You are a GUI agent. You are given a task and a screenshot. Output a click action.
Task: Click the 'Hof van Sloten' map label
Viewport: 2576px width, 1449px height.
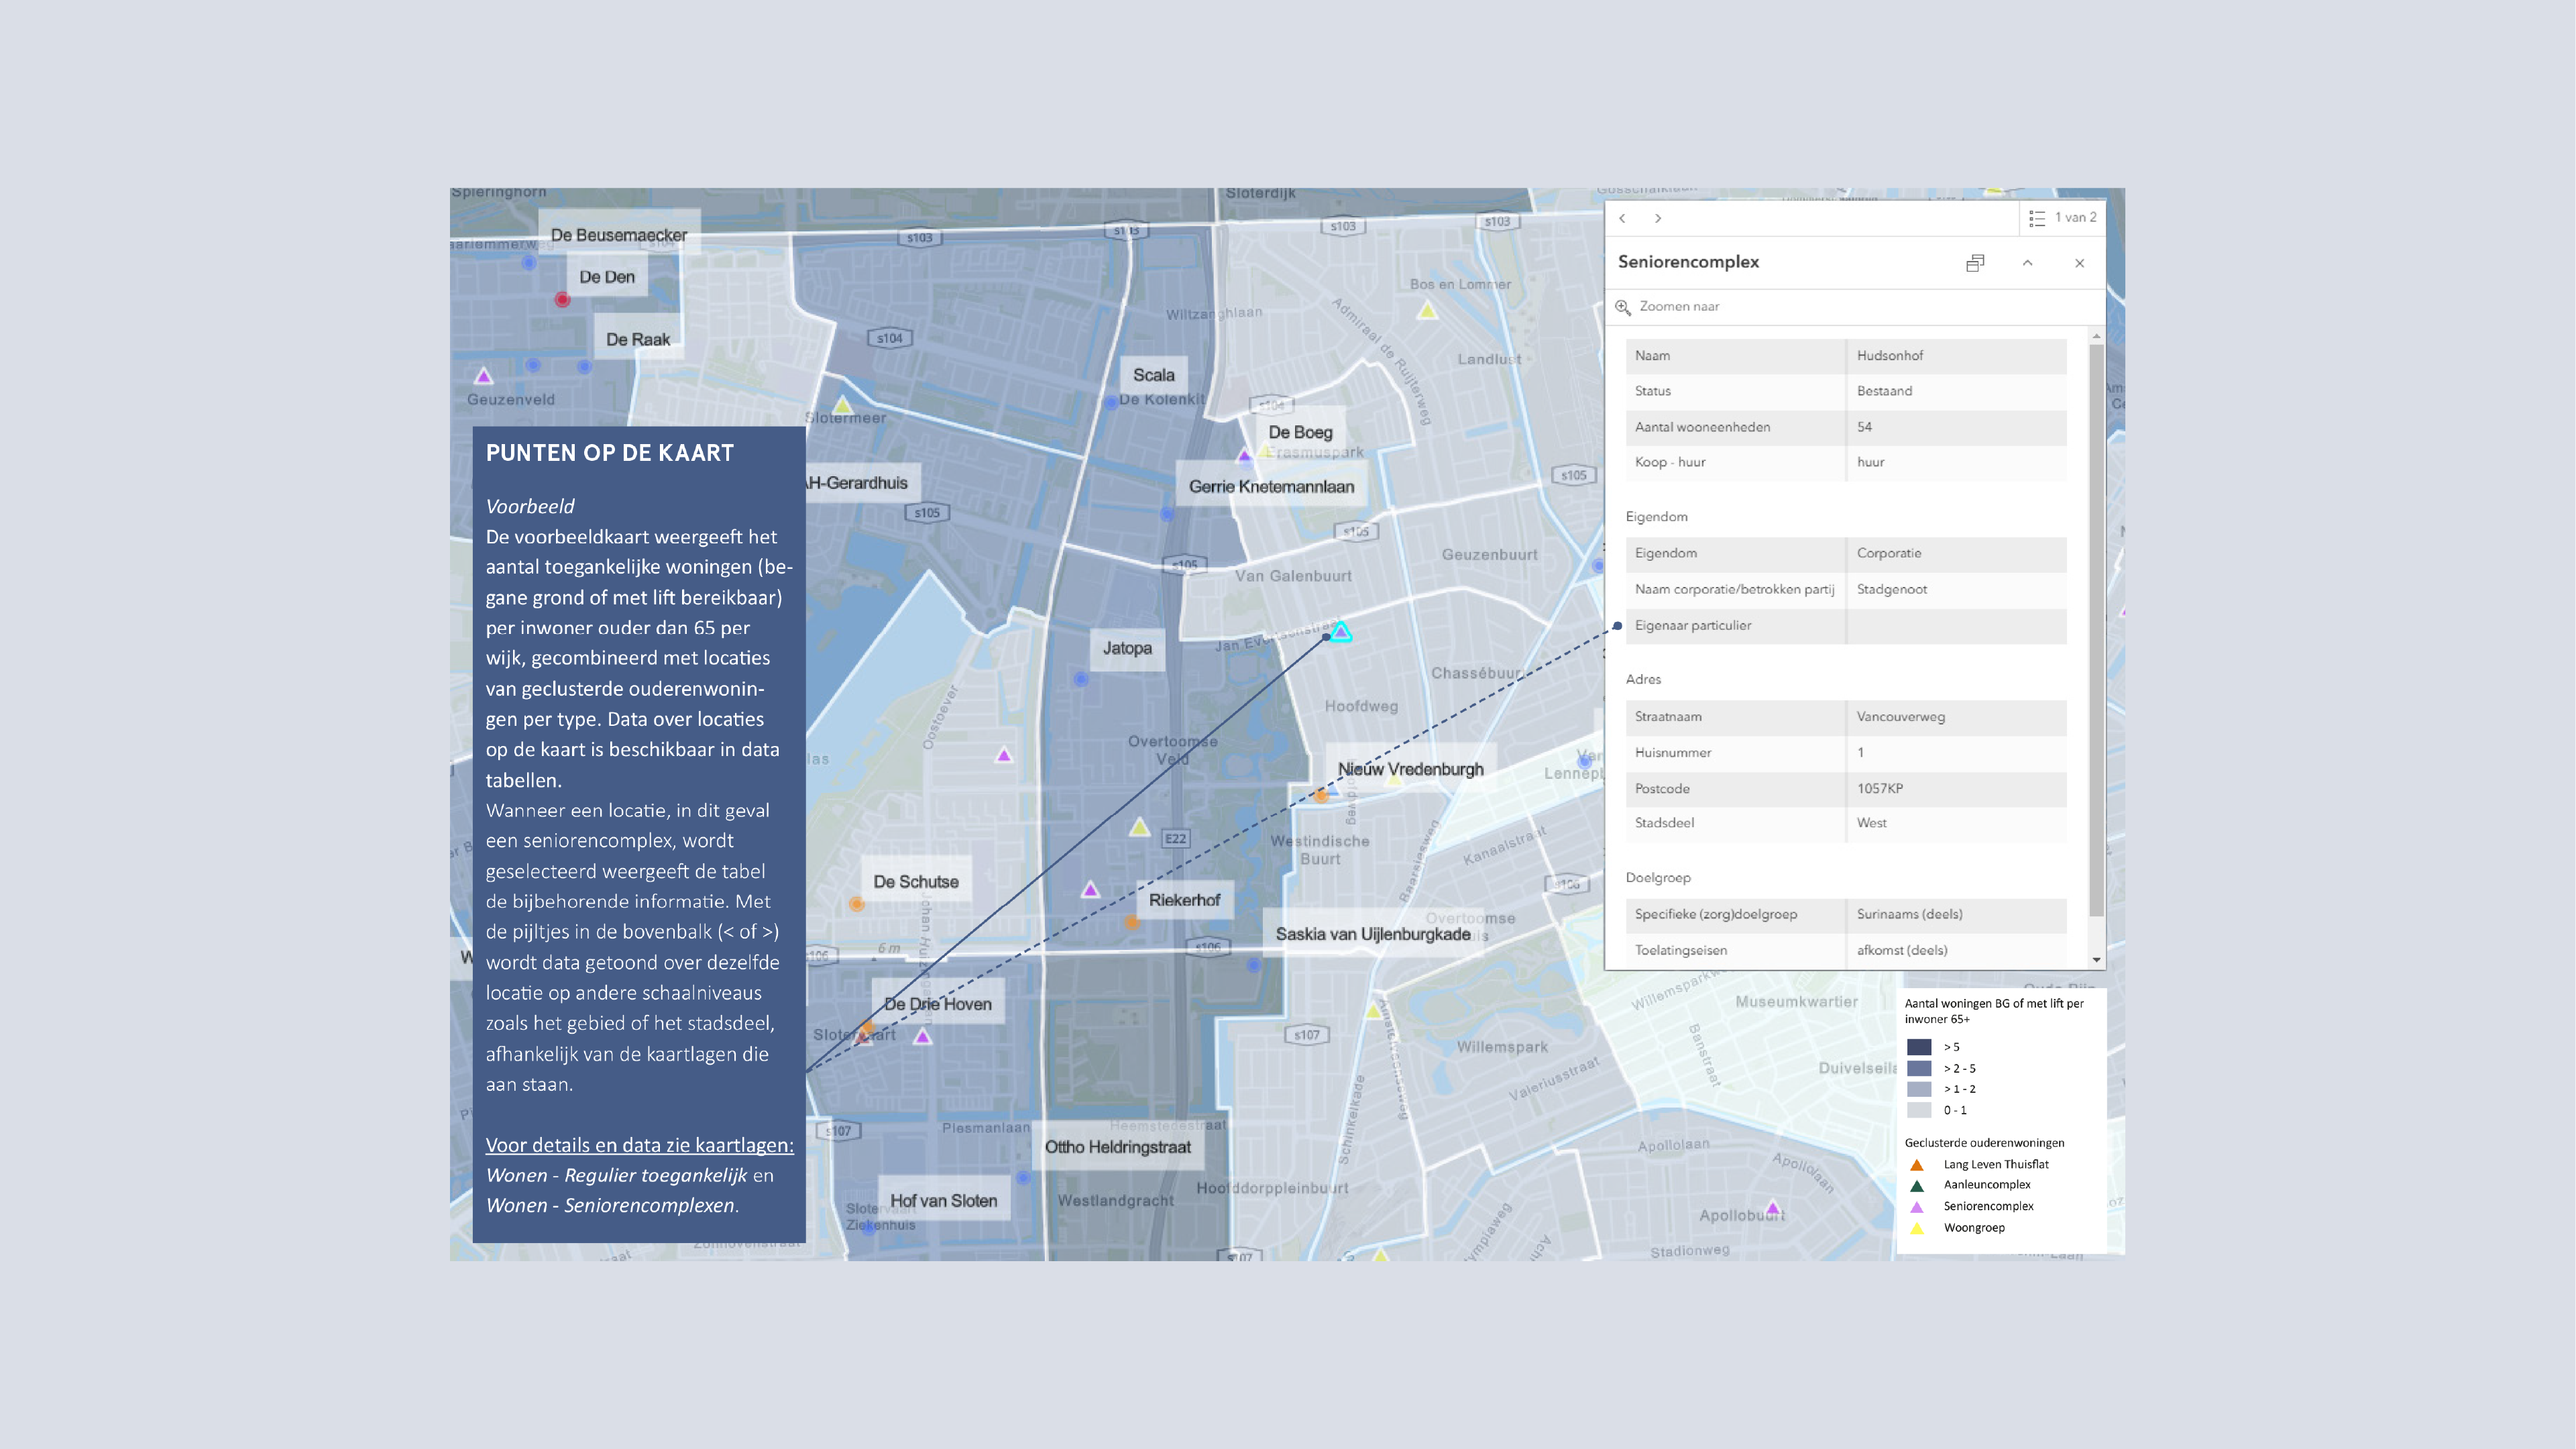[943, 1201]
